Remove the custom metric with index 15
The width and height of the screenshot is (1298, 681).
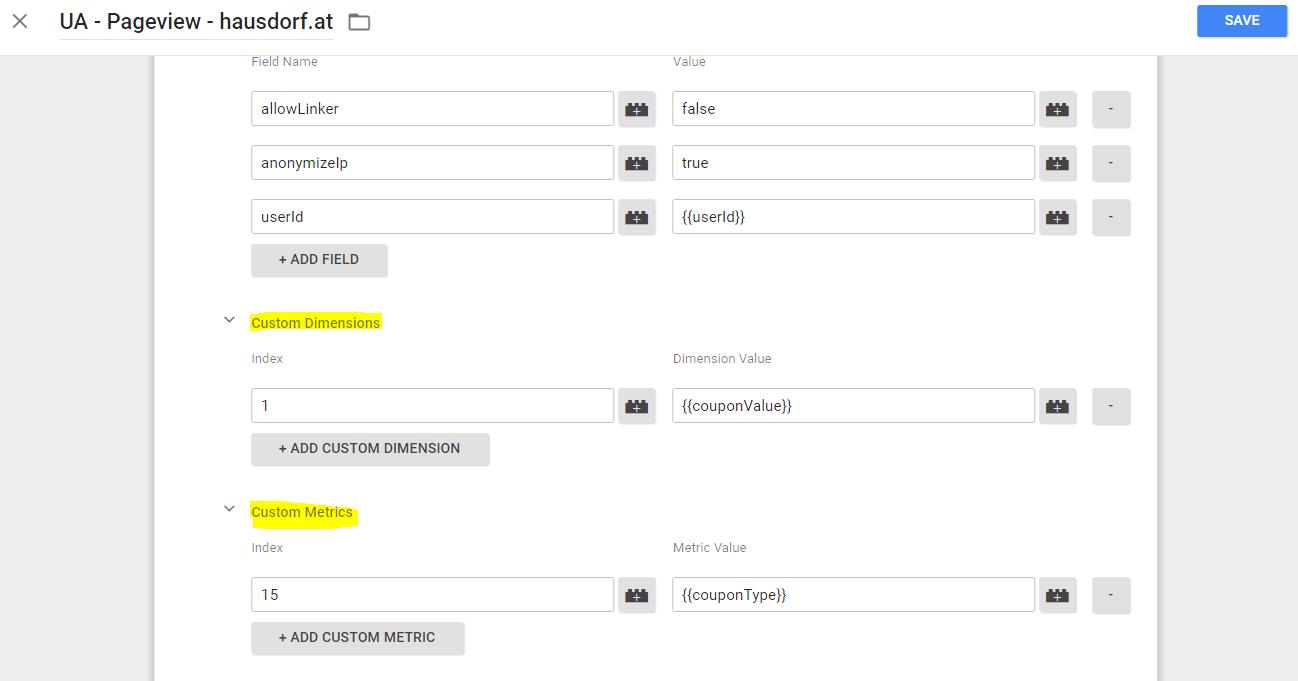(1111, 594)
